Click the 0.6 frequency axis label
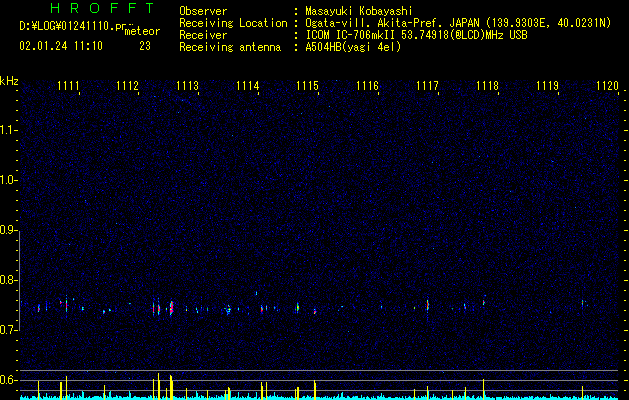The height and width of the screenshot is (400, 629). coord(8,380)
